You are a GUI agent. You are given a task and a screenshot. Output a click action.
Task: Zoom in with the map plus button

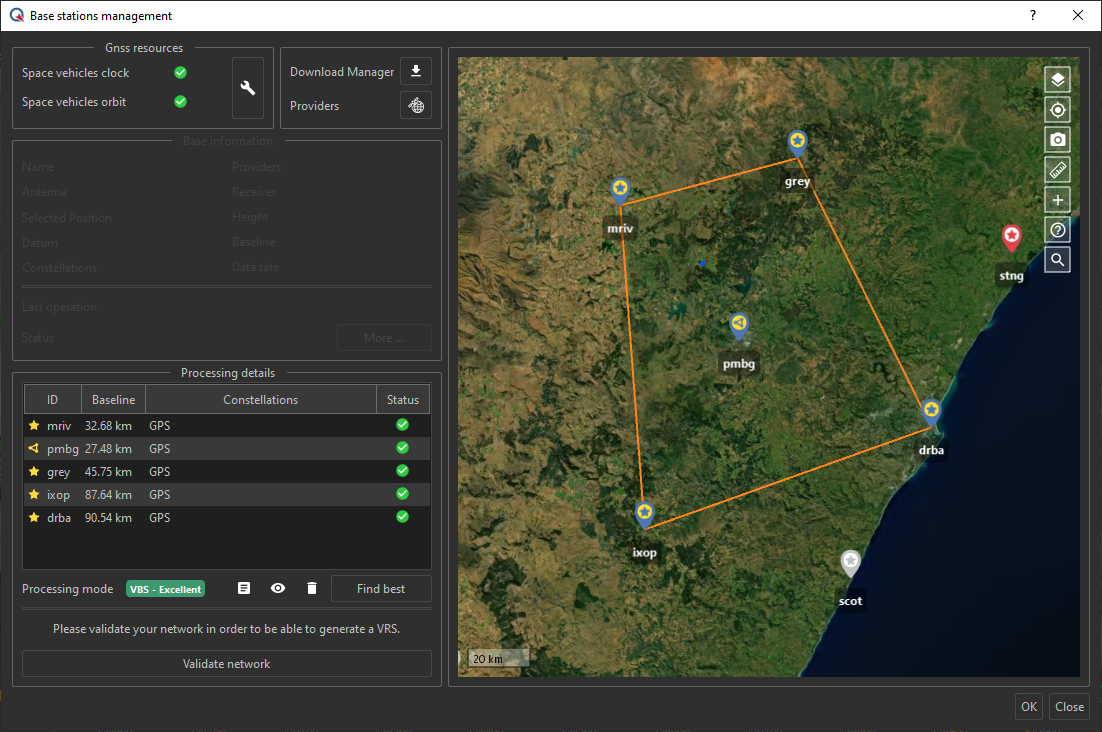[x=1058, y=200]
